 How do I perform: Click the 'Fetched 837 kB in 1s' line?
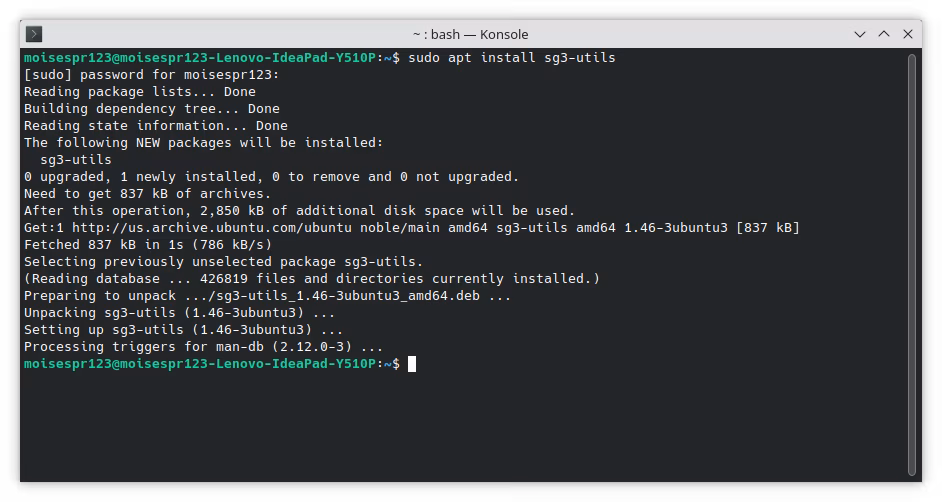tap(148, 245)
